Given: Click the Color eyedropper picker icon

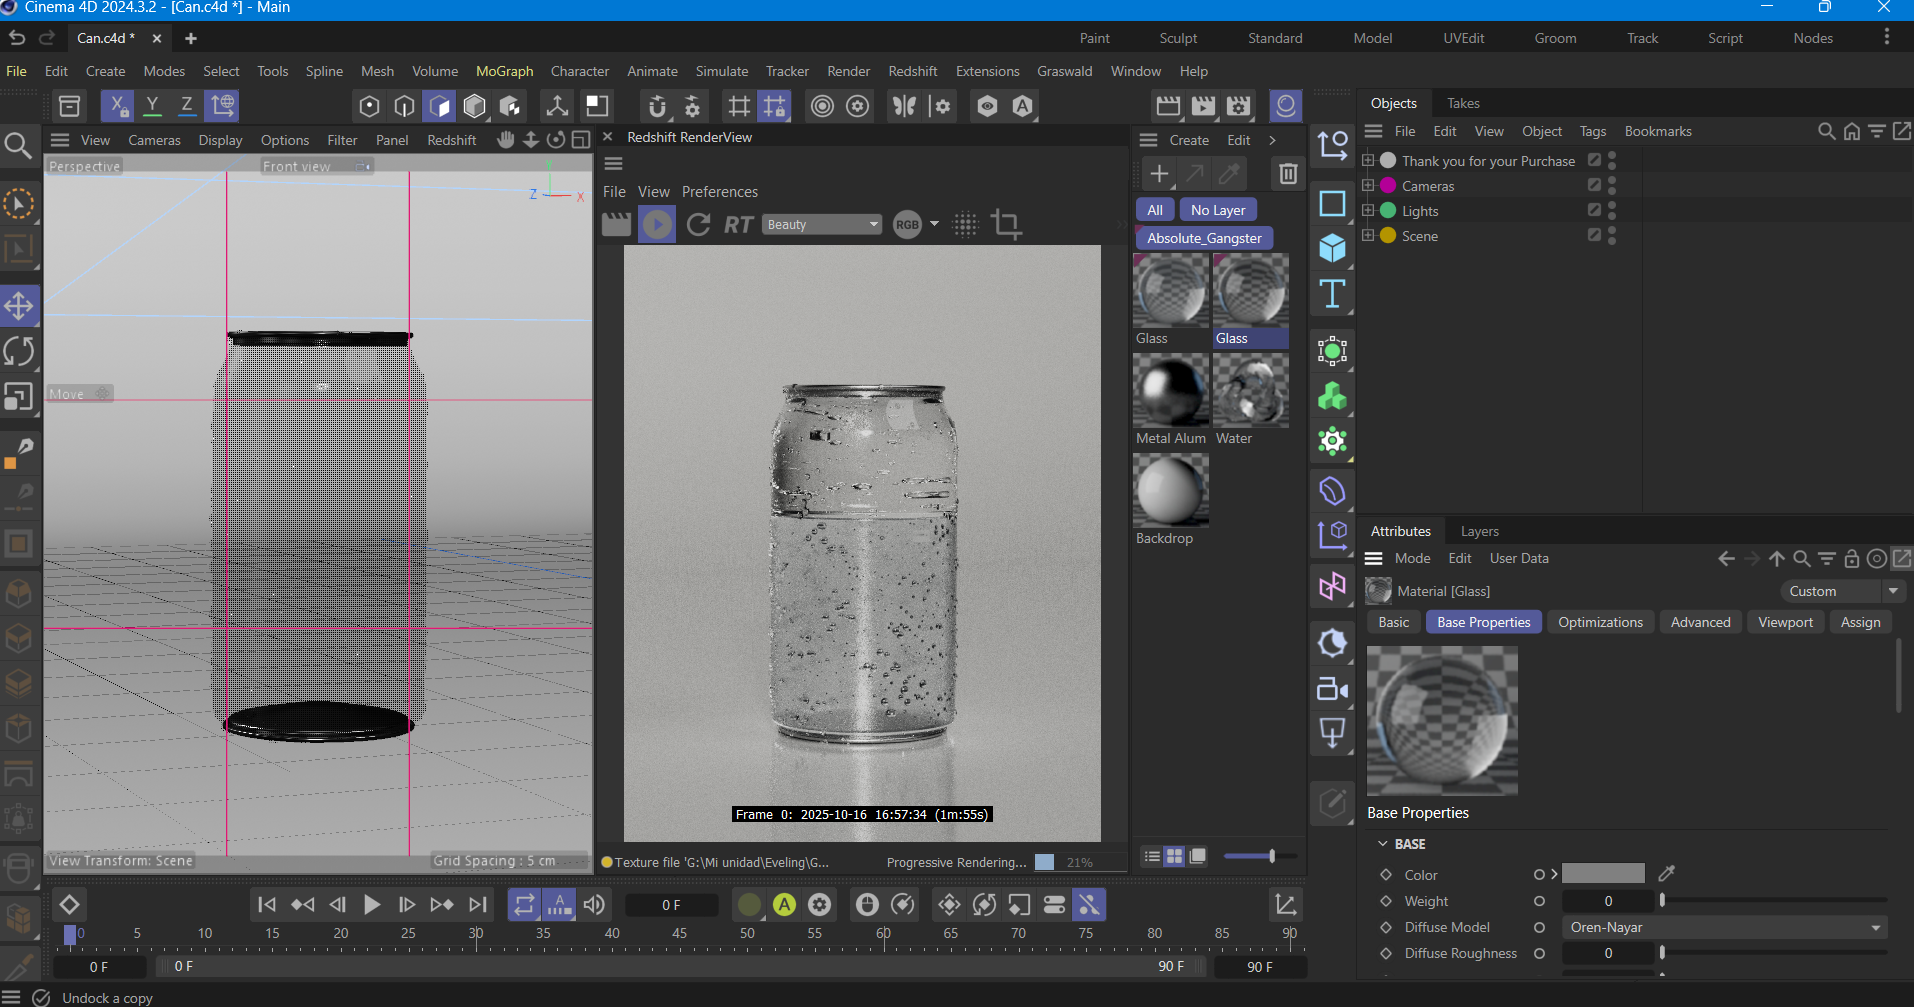Looking at the screenshot, I should click(1666, 874).
